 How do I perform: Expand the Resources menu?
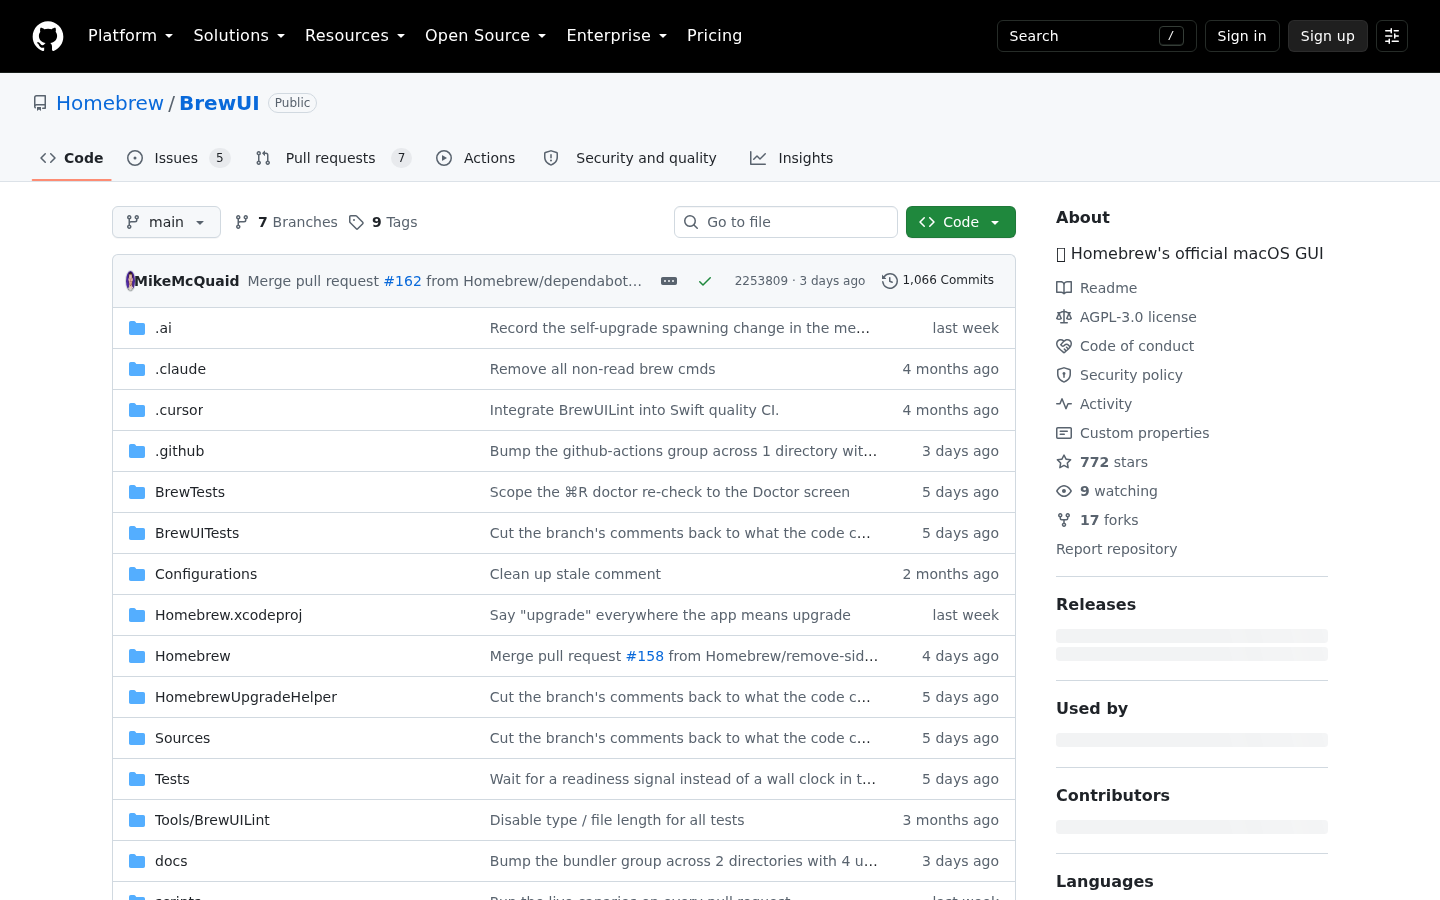(355, 36)
